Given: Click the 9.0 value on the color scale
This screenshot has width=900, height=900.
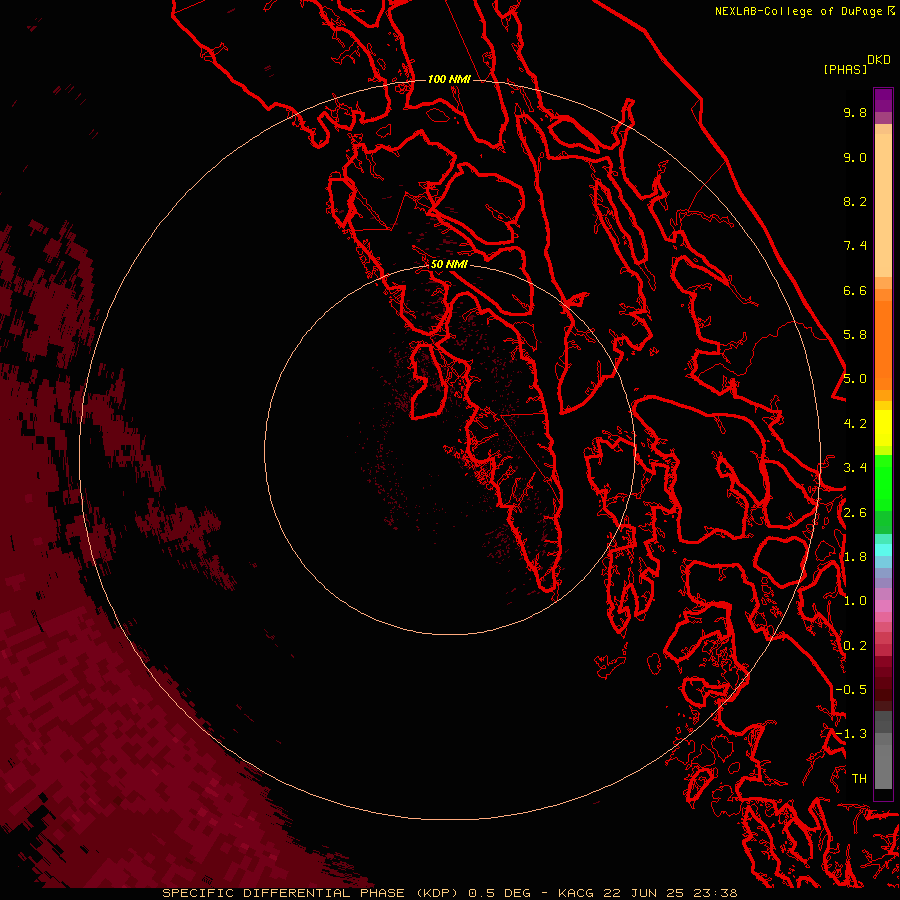Looking at the screenshot, I should pos(855,157).
